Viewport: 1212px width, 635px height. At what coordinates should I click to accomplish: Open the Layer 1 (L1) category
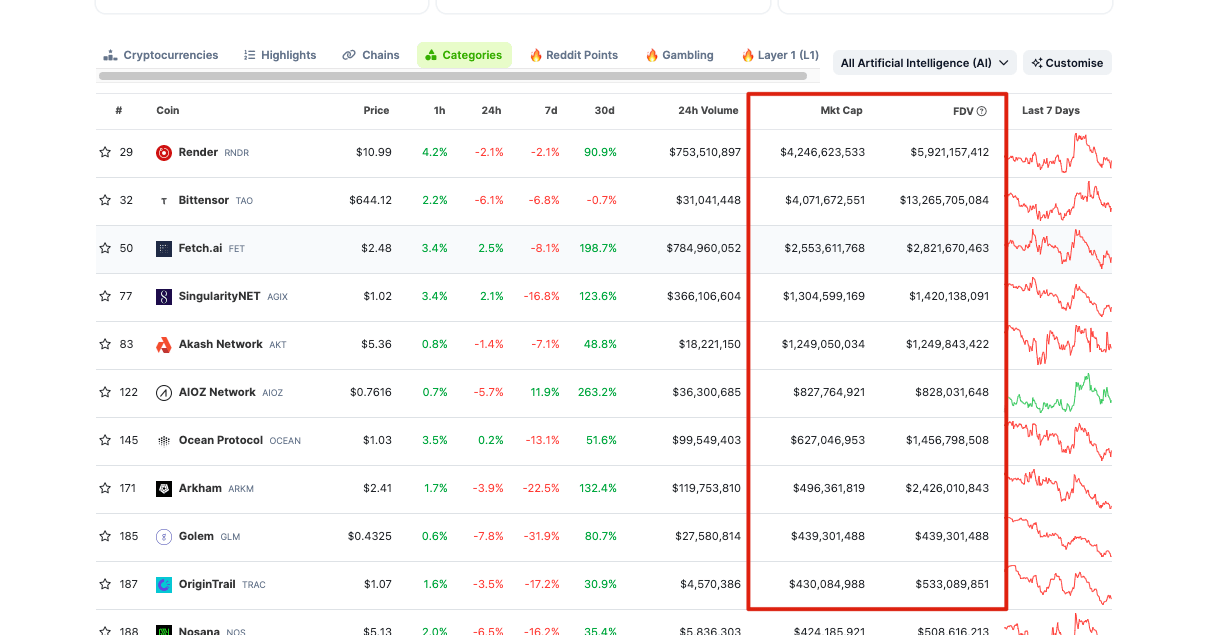780,55
